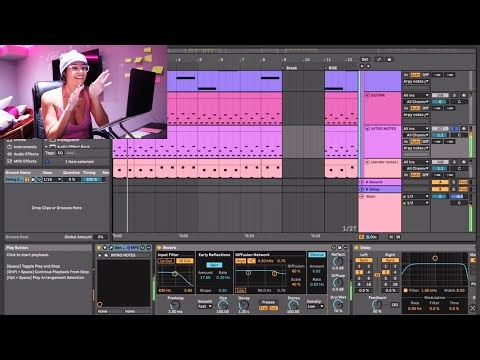
Task: Open Reverb Smooth Fast dropdown
Action: point(205,306)
